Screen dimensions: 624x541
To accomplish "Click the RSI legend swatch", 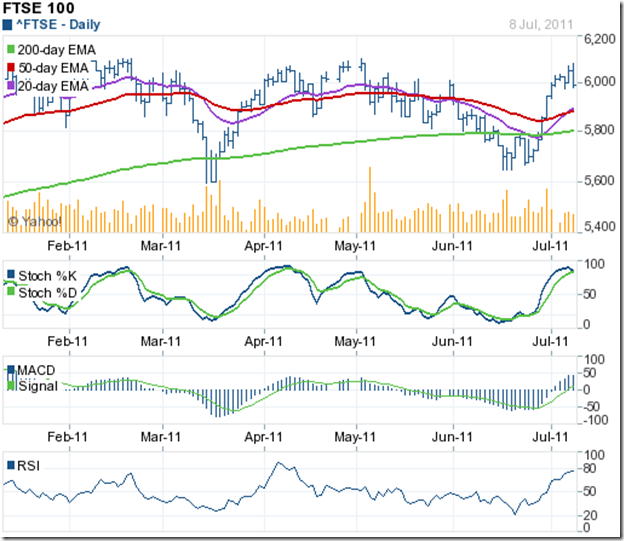I will coord(10,465).
